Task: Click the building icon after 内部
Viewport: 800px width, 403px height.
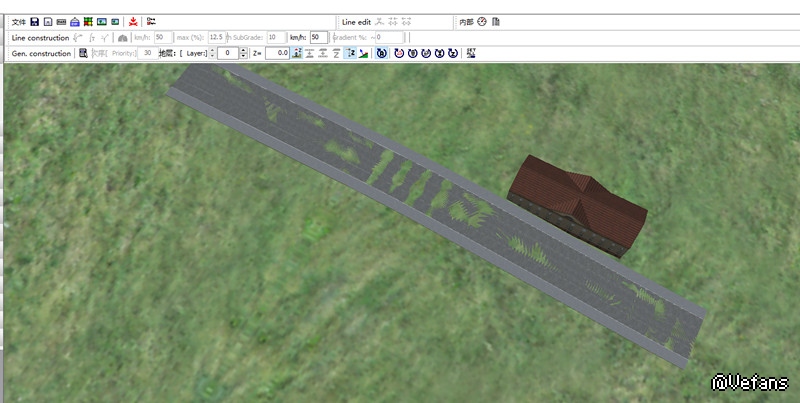Action: coord(496,21)
